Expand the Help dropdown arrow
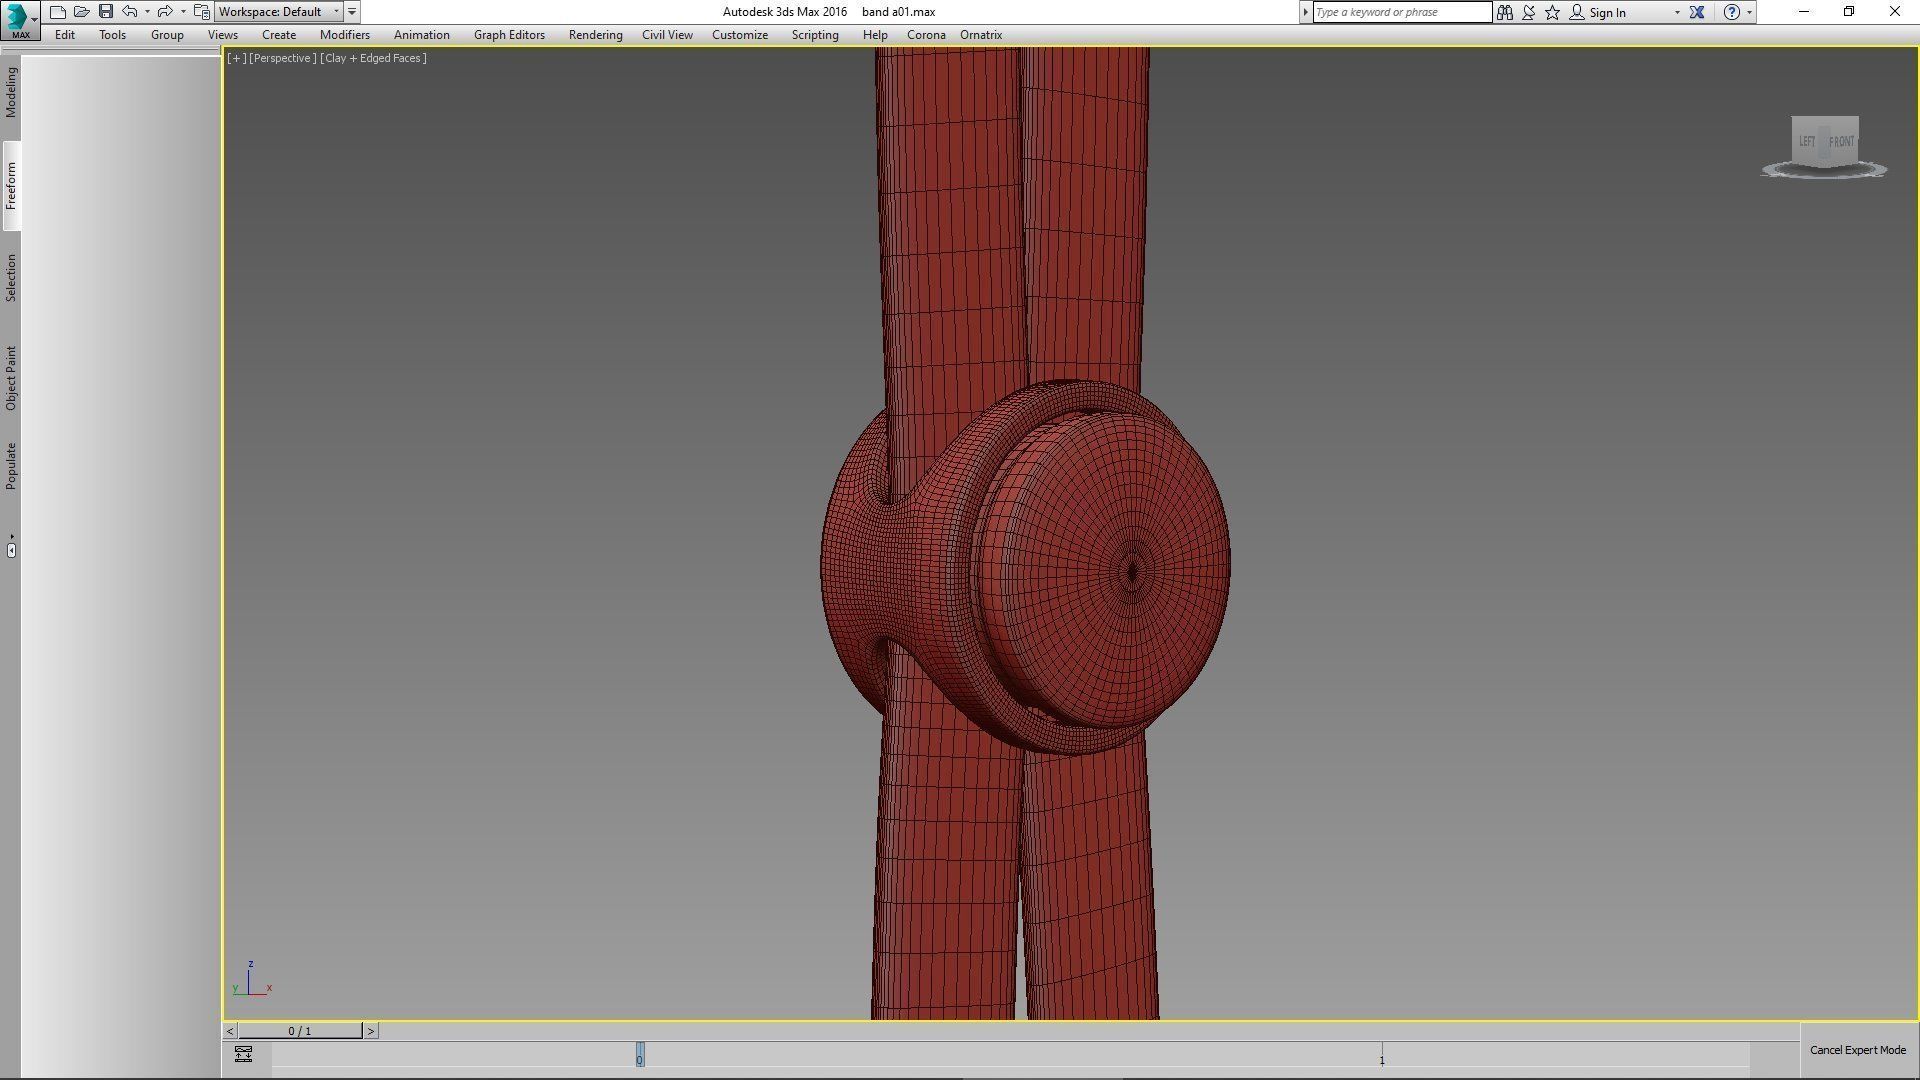 tap(1749, 12)
